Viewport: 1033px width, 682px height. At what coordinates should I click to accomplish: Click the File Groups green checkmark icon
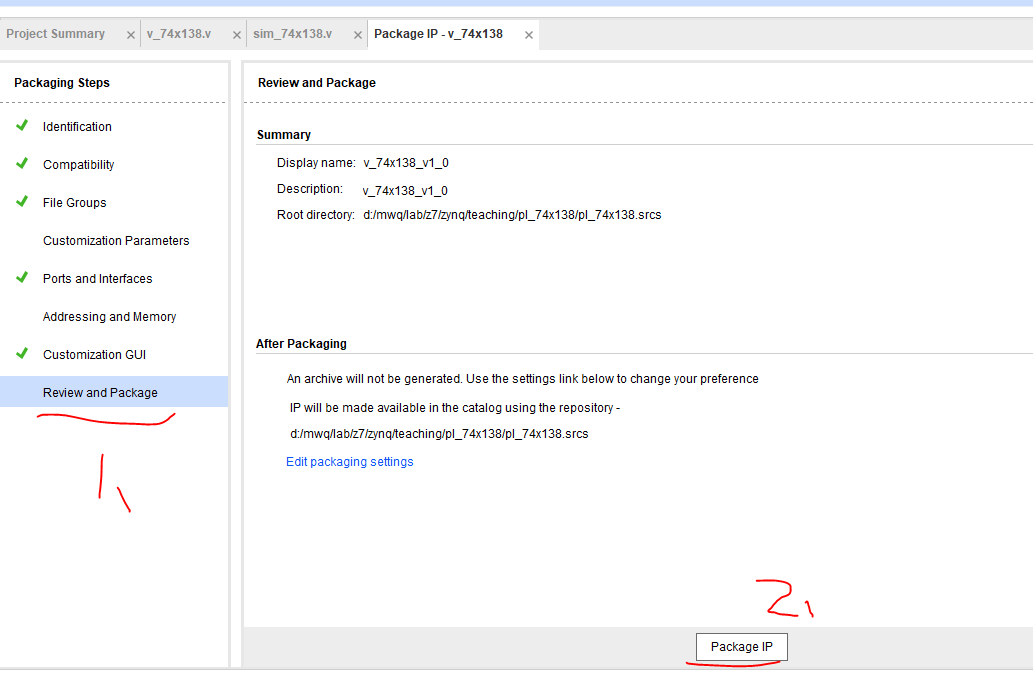(22, 201)
